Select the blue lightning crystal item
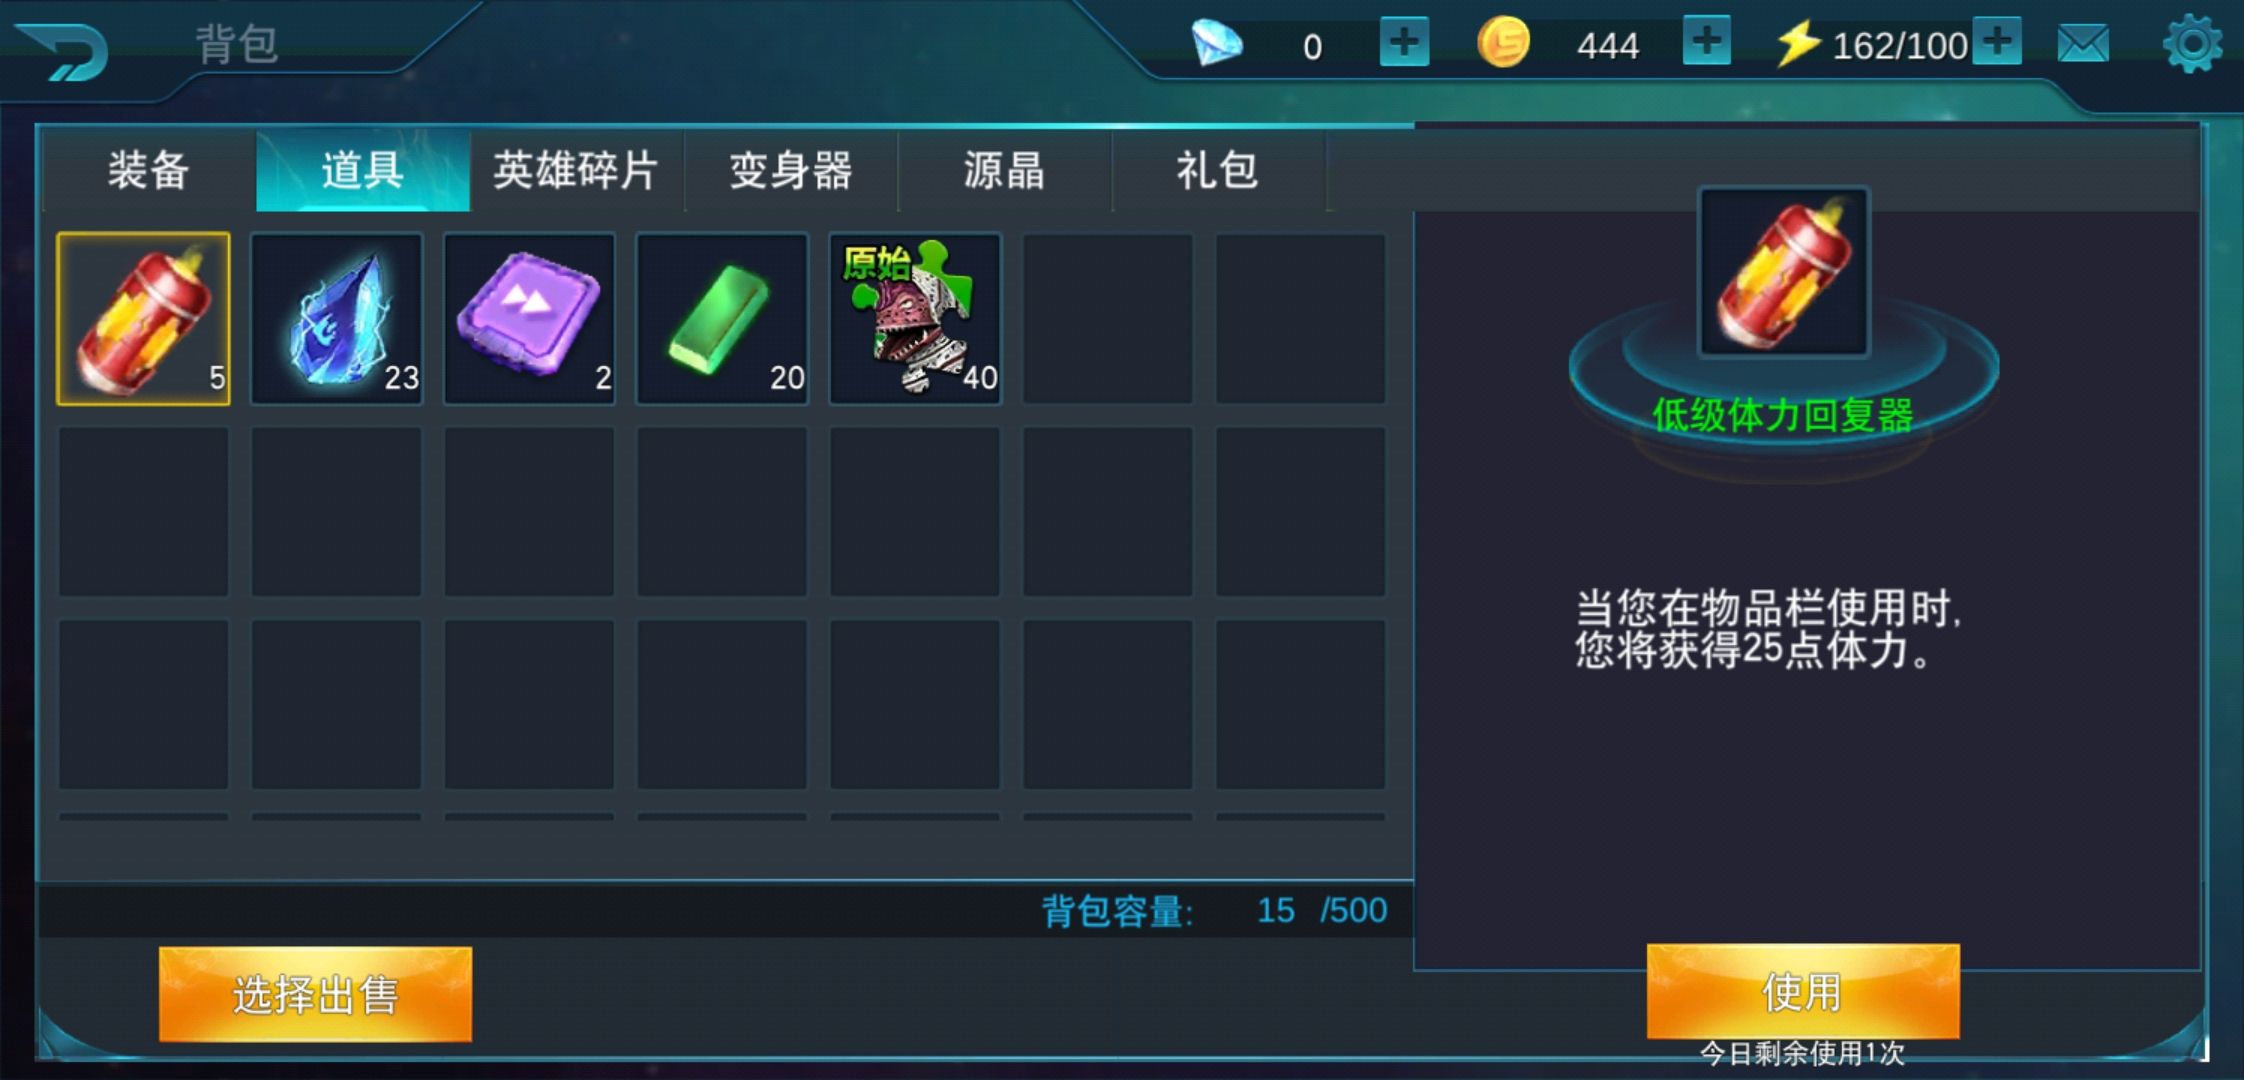The height and width of the screenshot is (1080, 2244). click(336, 319)
